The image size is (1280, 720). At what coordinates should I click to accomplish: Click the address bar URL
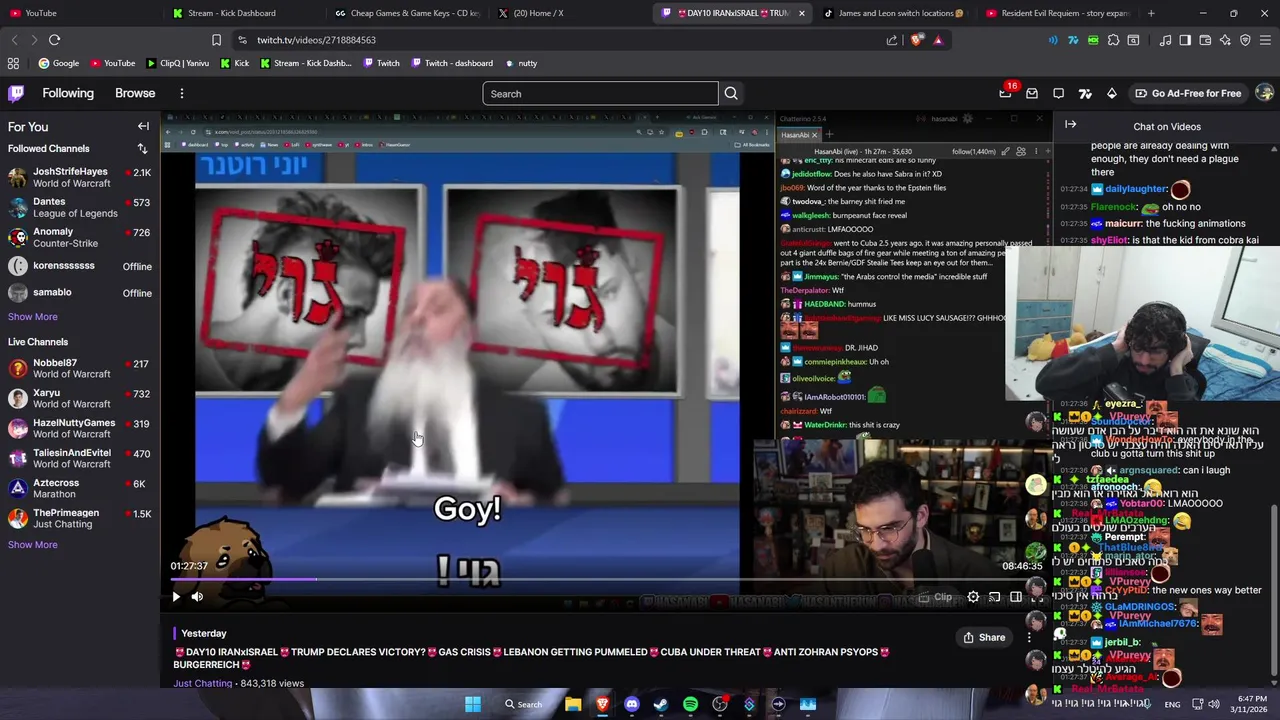click(x=316, y=40)
